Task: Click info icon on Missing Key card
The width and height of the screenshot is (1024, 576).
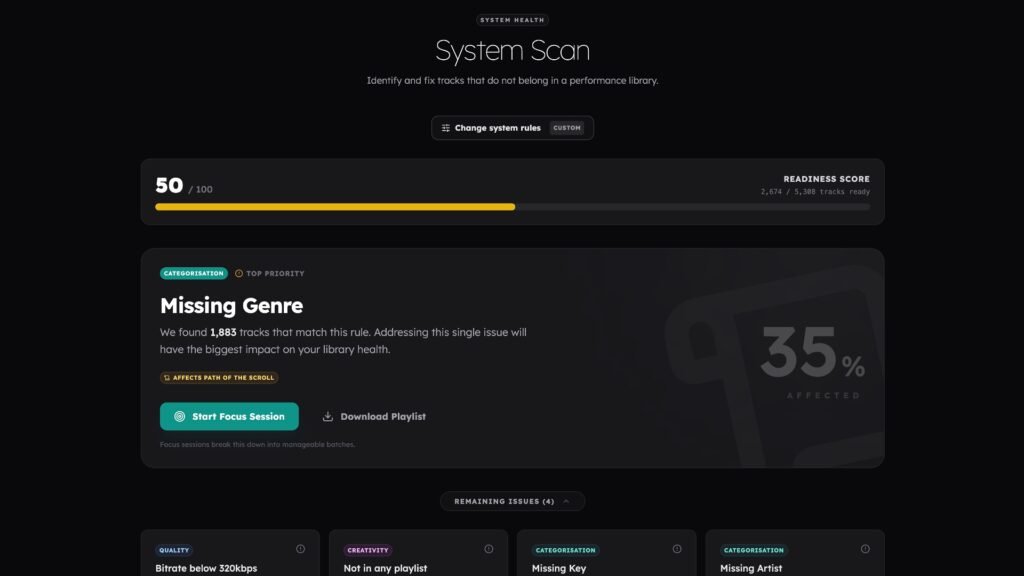Action: tap(677, 549)
